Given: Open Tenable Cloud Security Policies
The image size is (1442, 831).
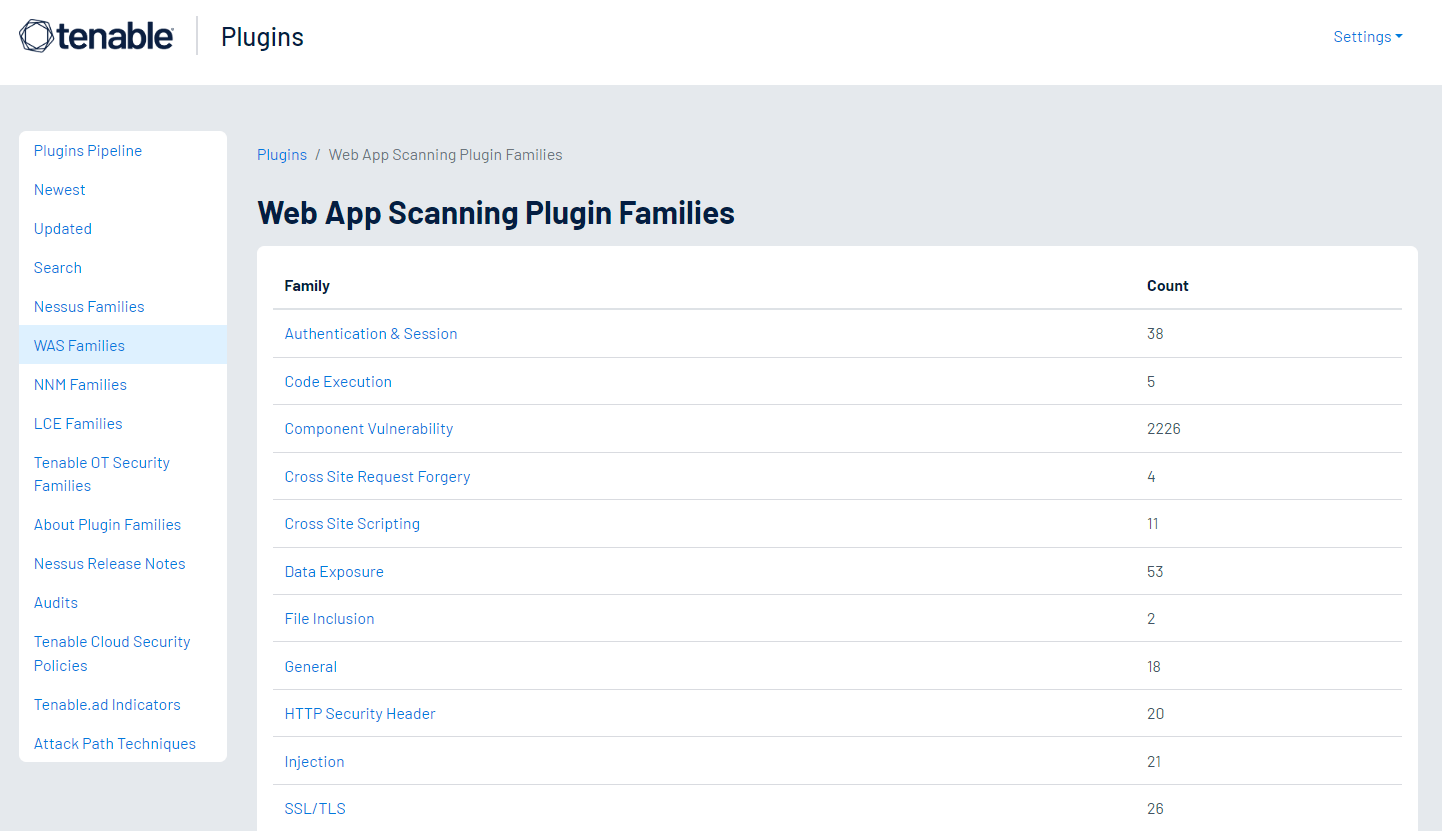Looking at the screenshot, I should click(112, 653).
